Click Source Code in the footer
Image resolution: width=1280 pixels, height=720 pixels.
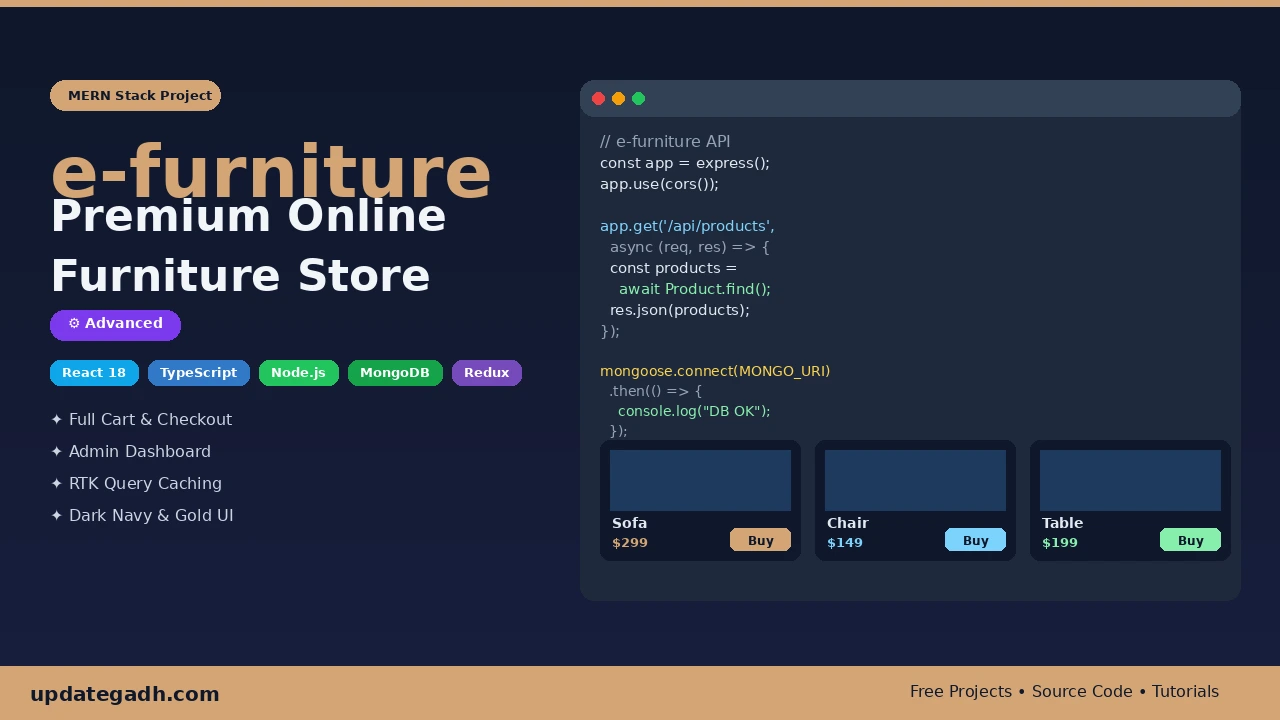pos(1081,691)
